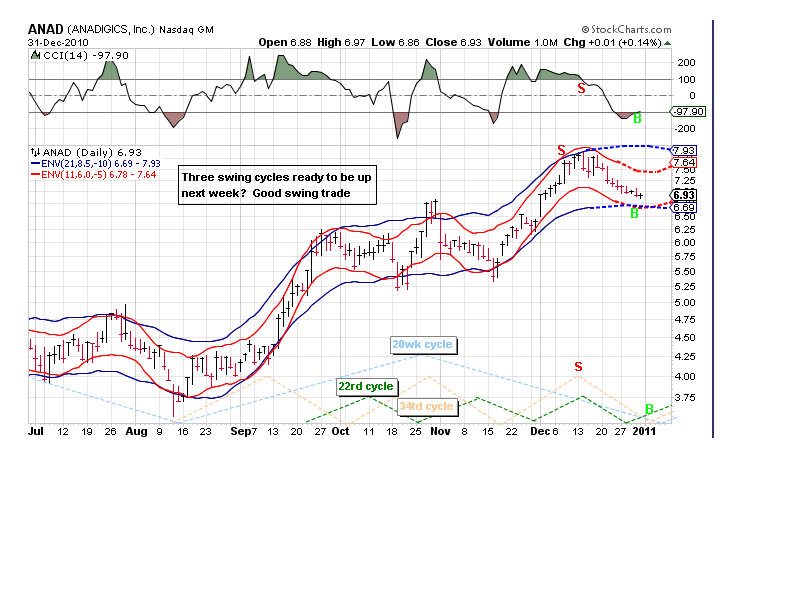This screenshot has width=800, height=600.
Task: Click the Chg +0.01 (+0.14%) value
Action: point(612,42)
